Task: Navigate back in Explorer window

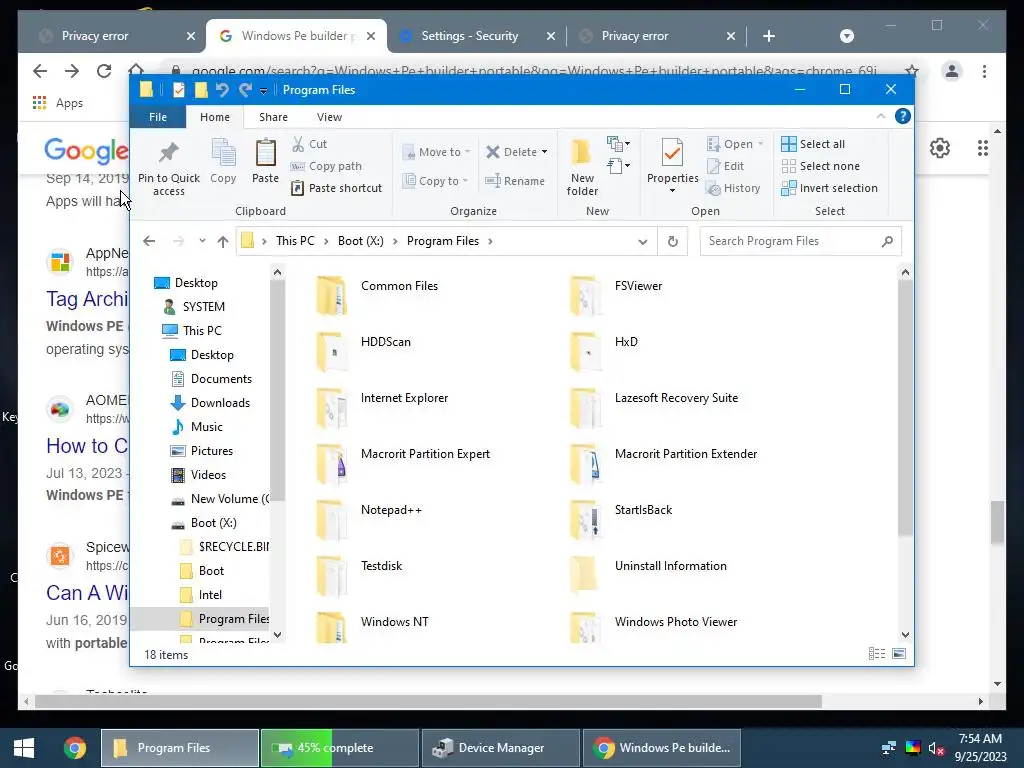Action: [149, 241]
